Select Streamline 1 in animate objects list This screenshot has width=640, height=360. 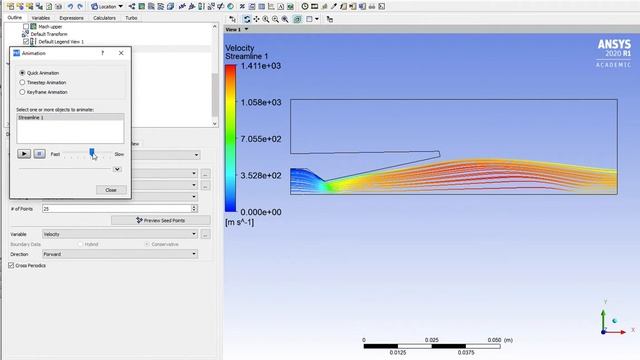(70, 118)
